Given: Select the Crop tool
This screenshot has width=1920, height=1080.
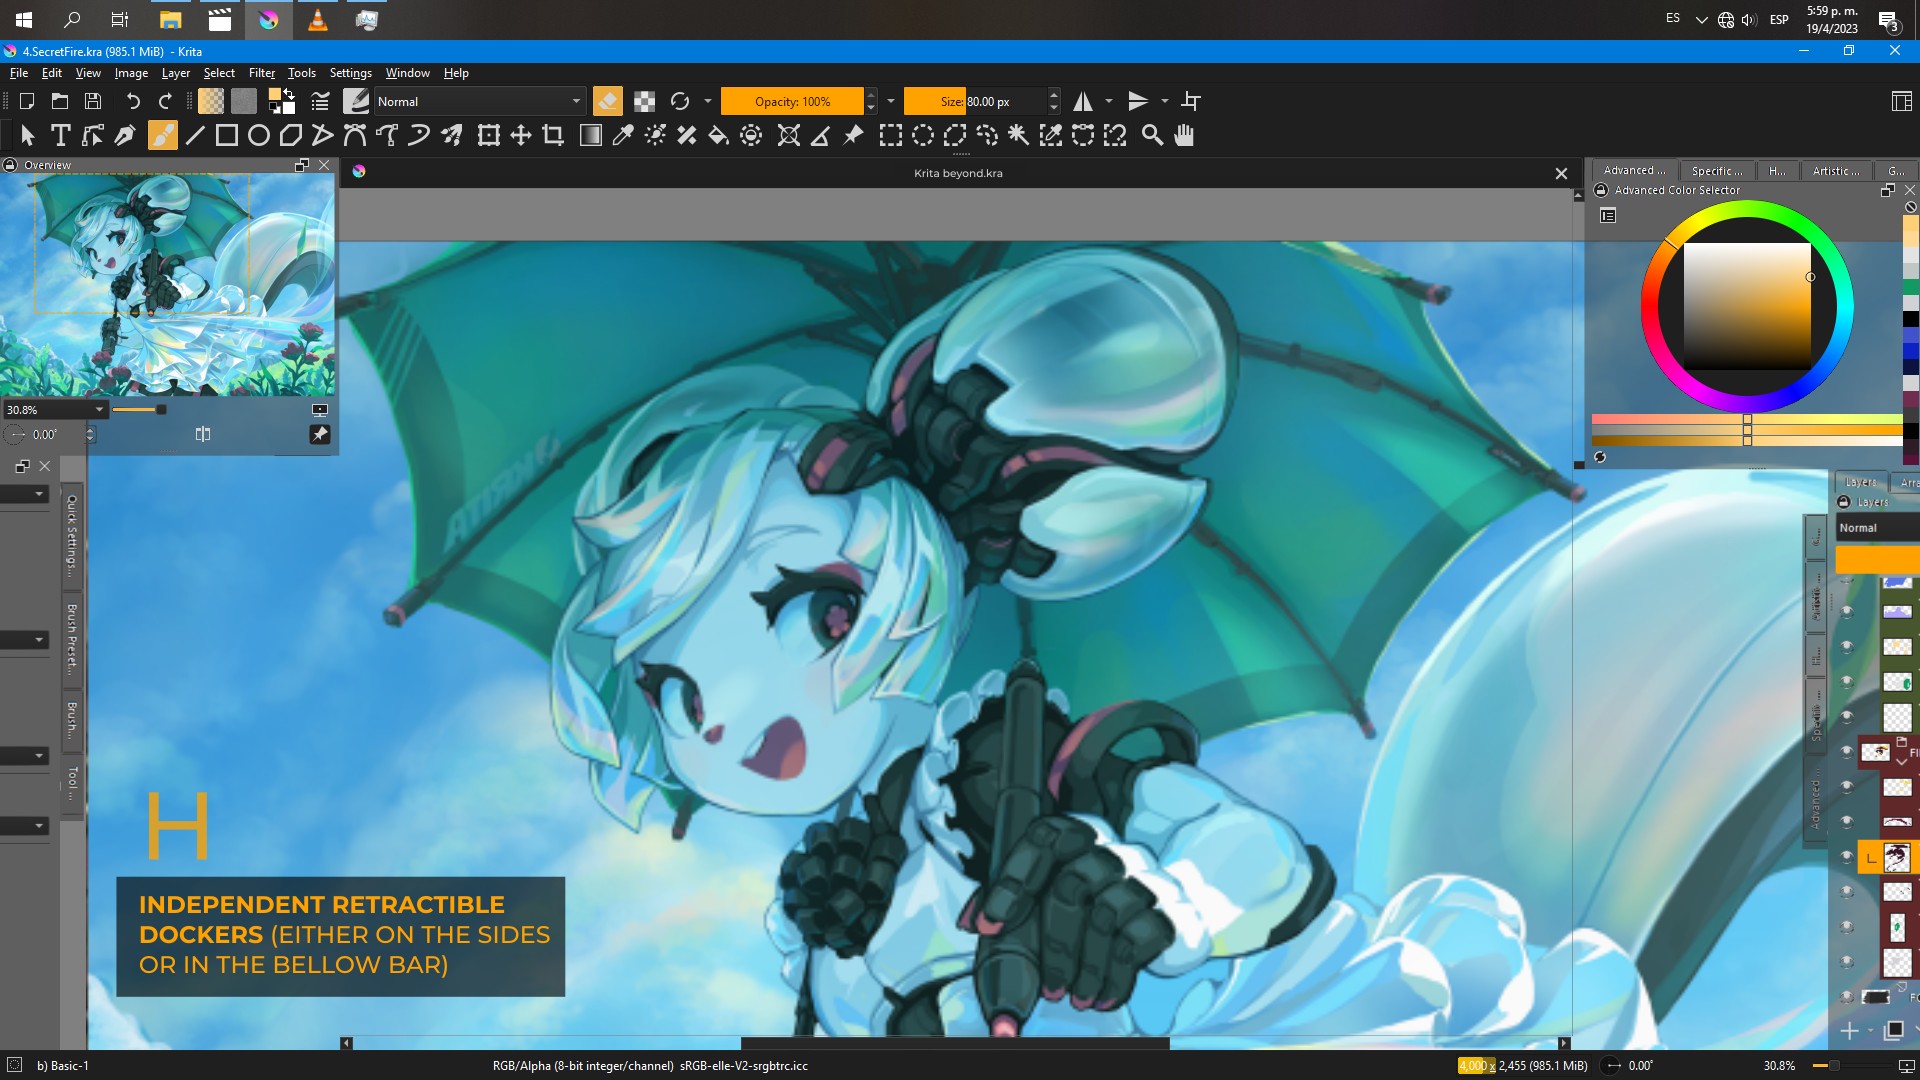Looking at the screenshot, I should 553,136.
